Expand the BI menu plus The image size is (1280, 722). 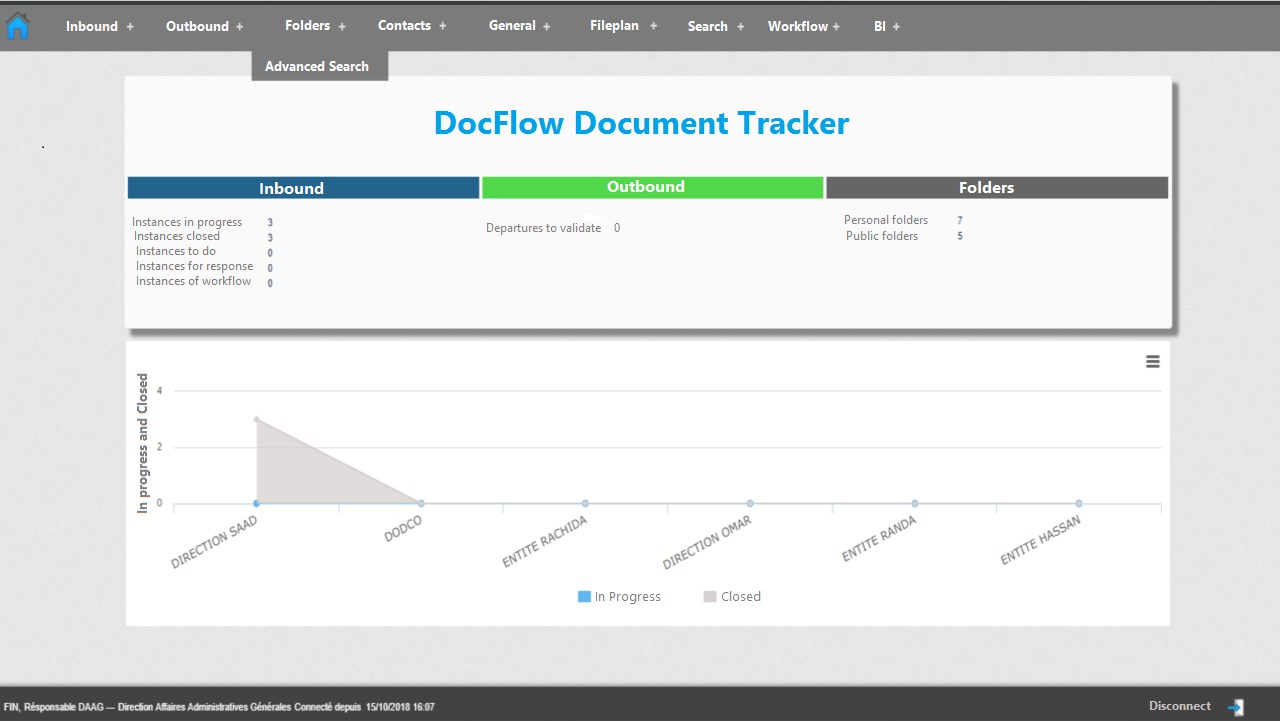(896, 27)
